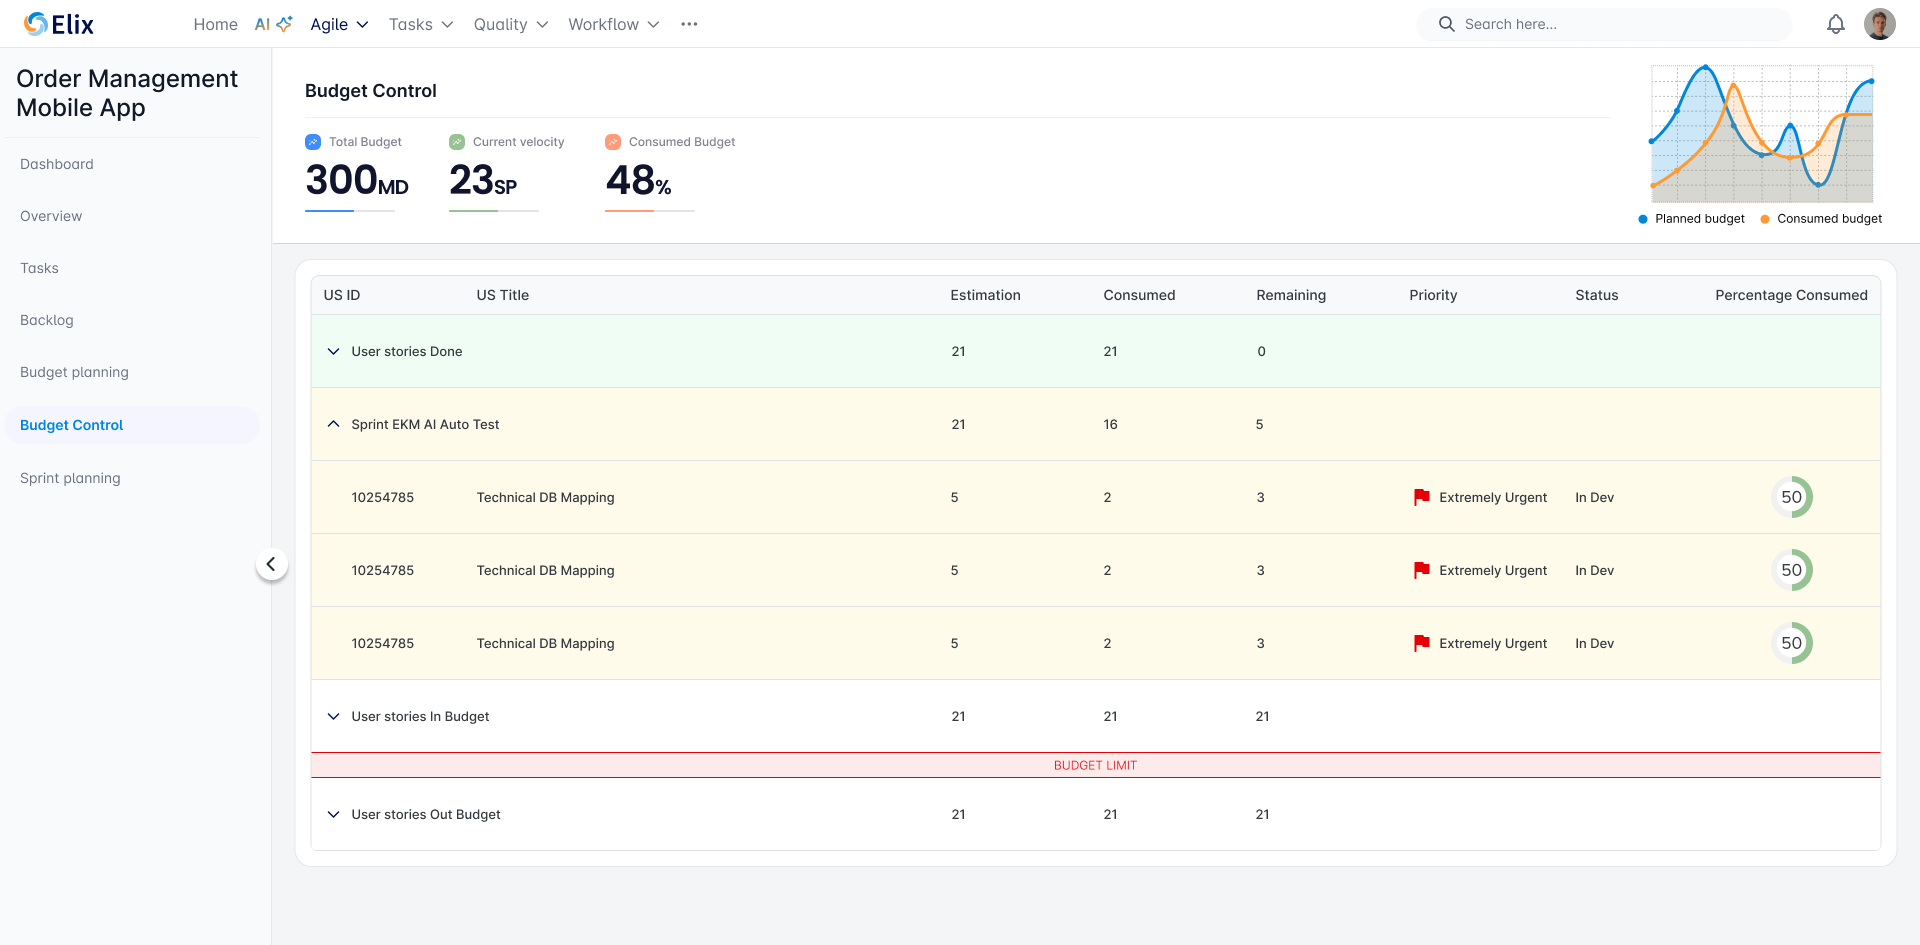This screenshot has height=945, width=1920.
Task: Open the Agile dropdown menu
Action: tap(339, 24)
